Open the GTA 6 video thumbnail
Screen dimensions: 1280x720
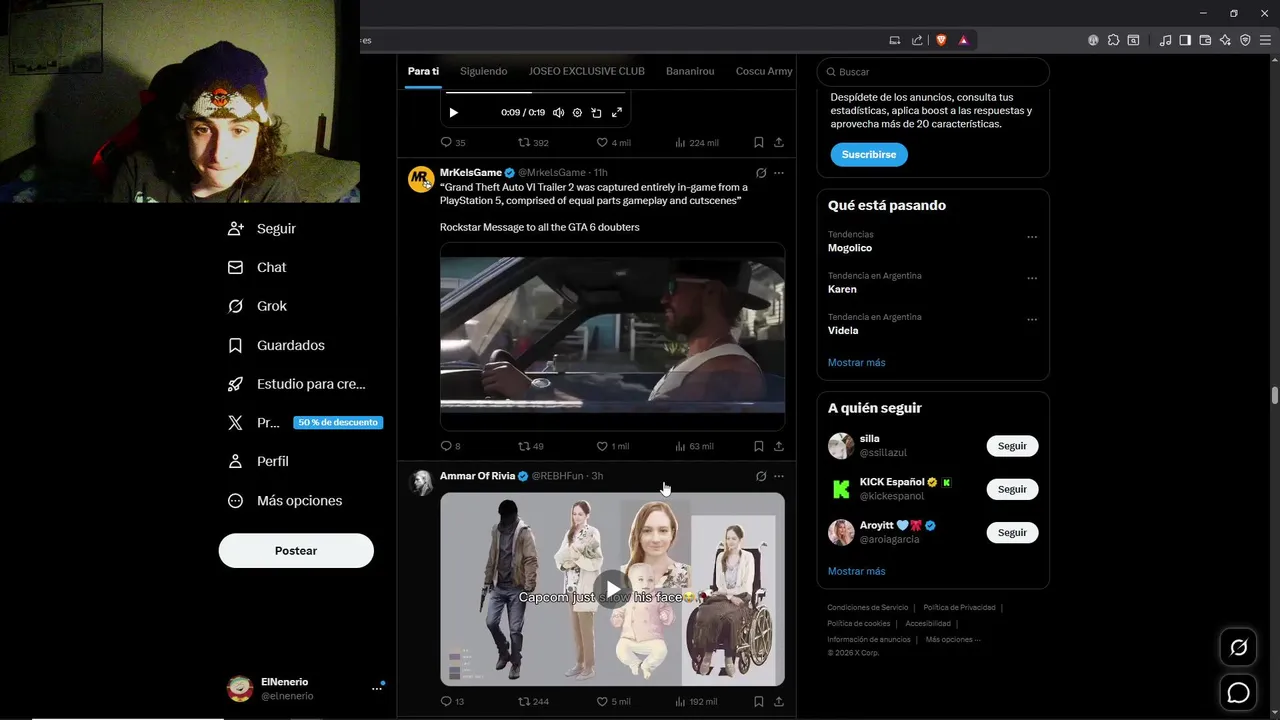(612, 336)
